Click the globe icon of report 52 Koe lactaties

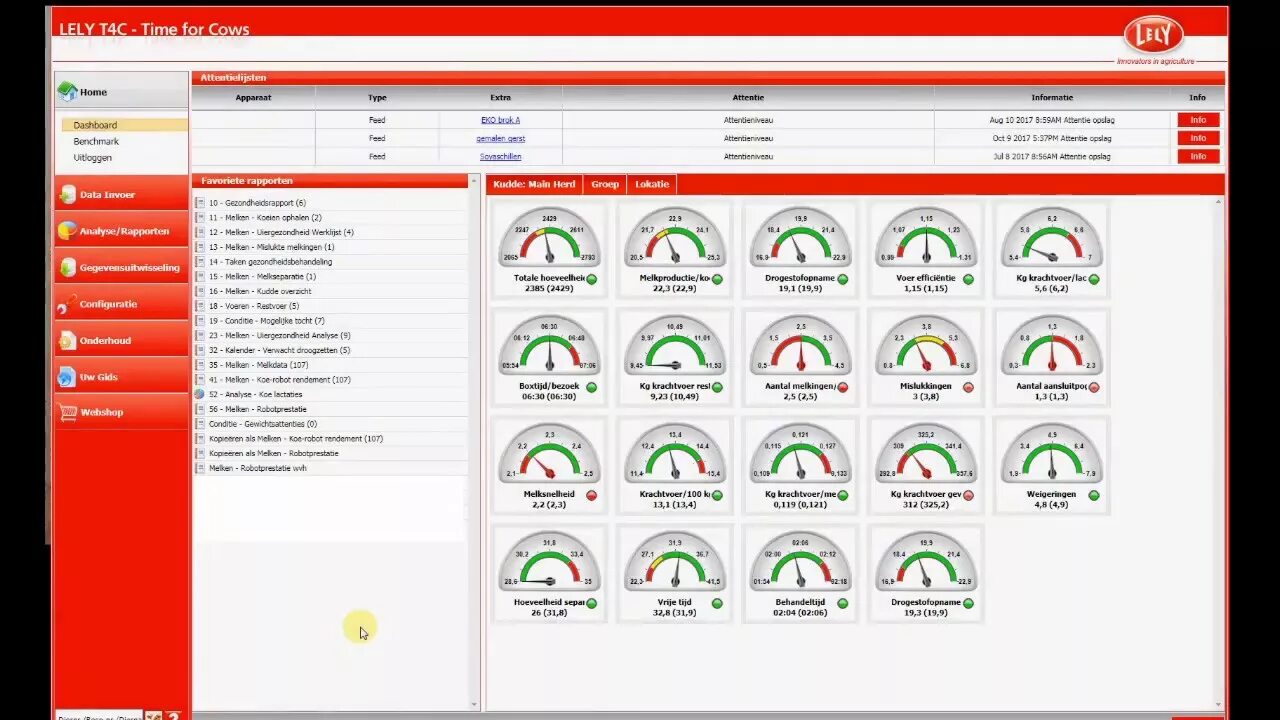200,394
